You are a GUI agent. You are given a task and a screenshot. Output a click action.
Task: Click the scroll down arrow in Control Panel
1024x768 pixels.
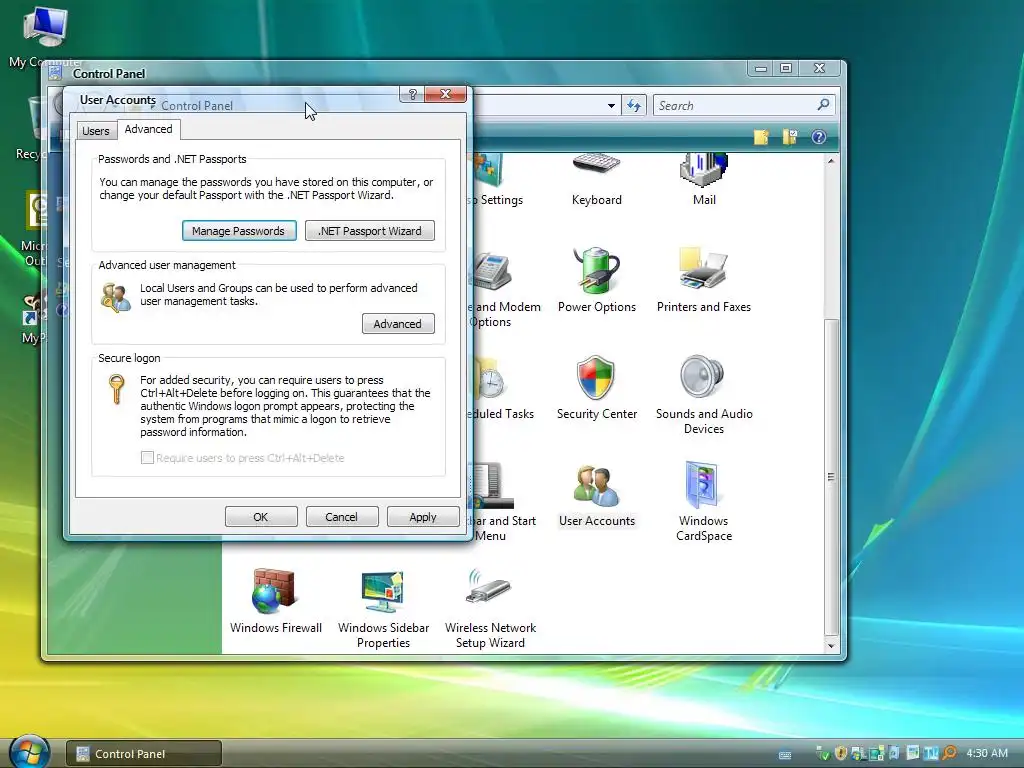tap(831, 645)
